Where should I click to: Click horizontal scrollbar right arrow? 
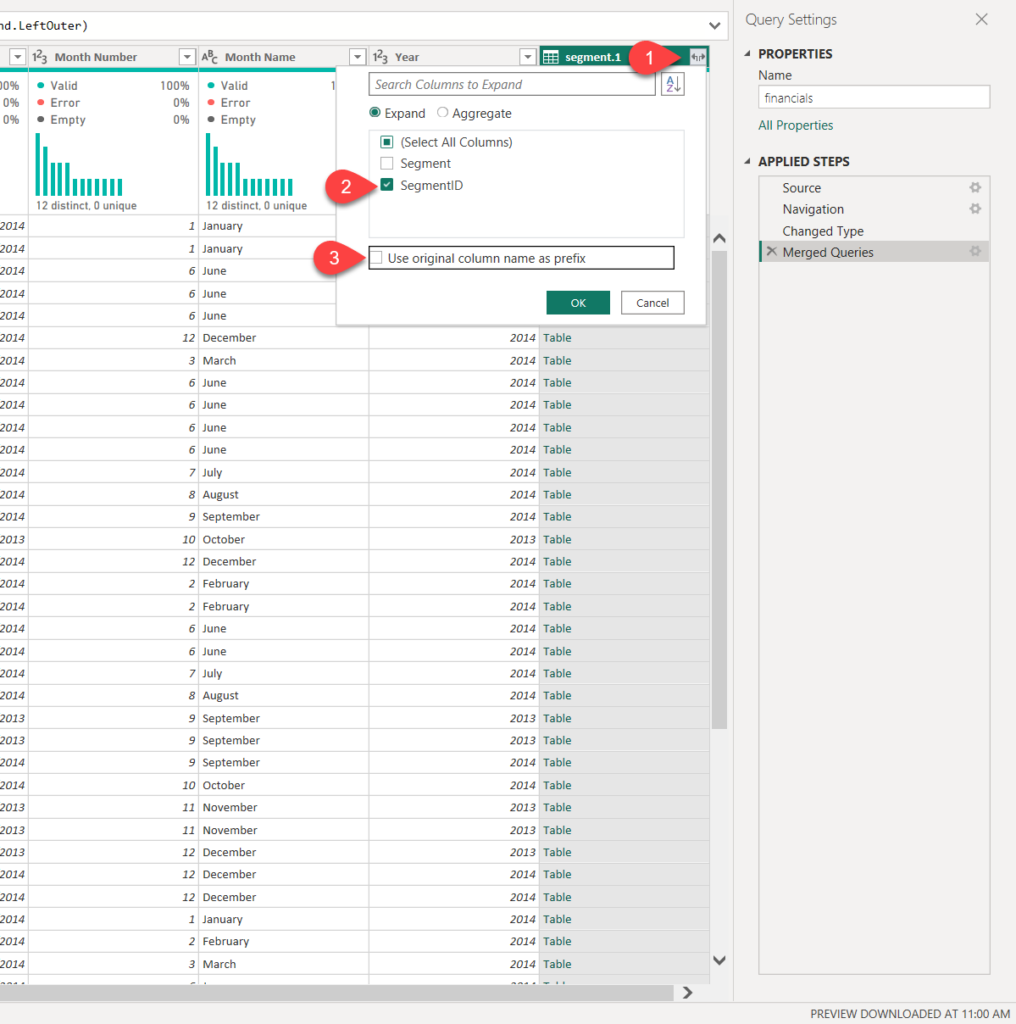(x=688, y=992)
